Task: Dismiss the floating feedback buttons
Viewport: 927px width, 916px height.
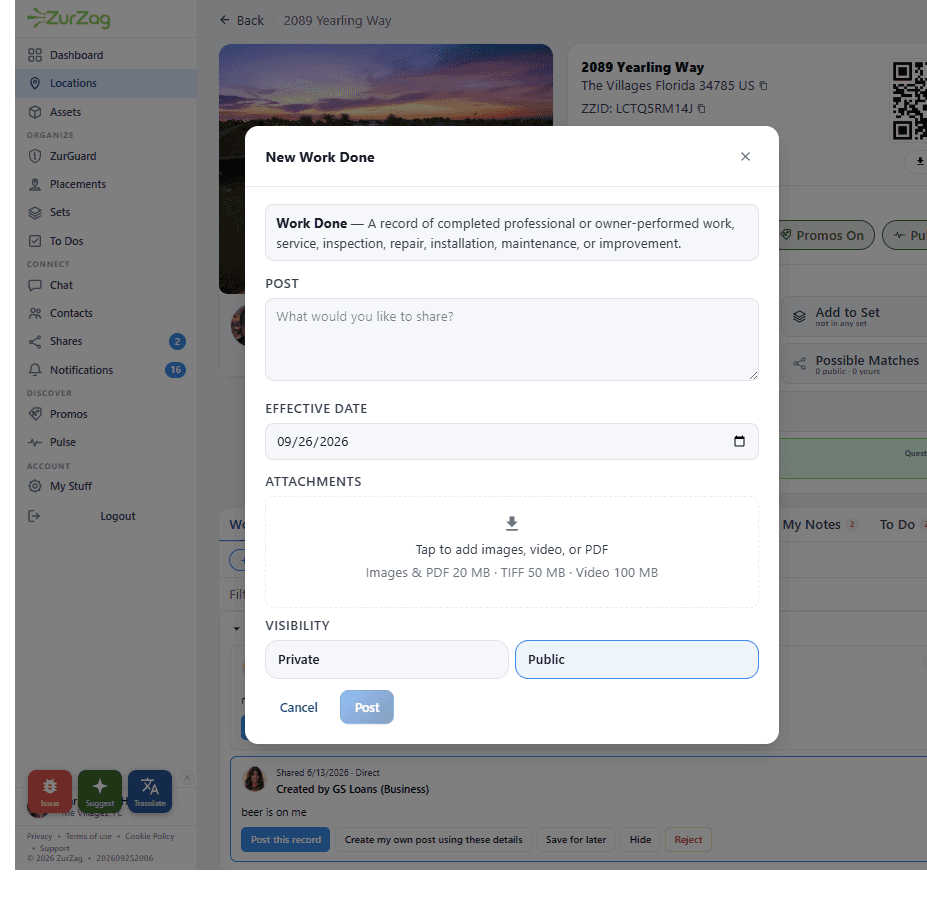Action: [187, 778]
